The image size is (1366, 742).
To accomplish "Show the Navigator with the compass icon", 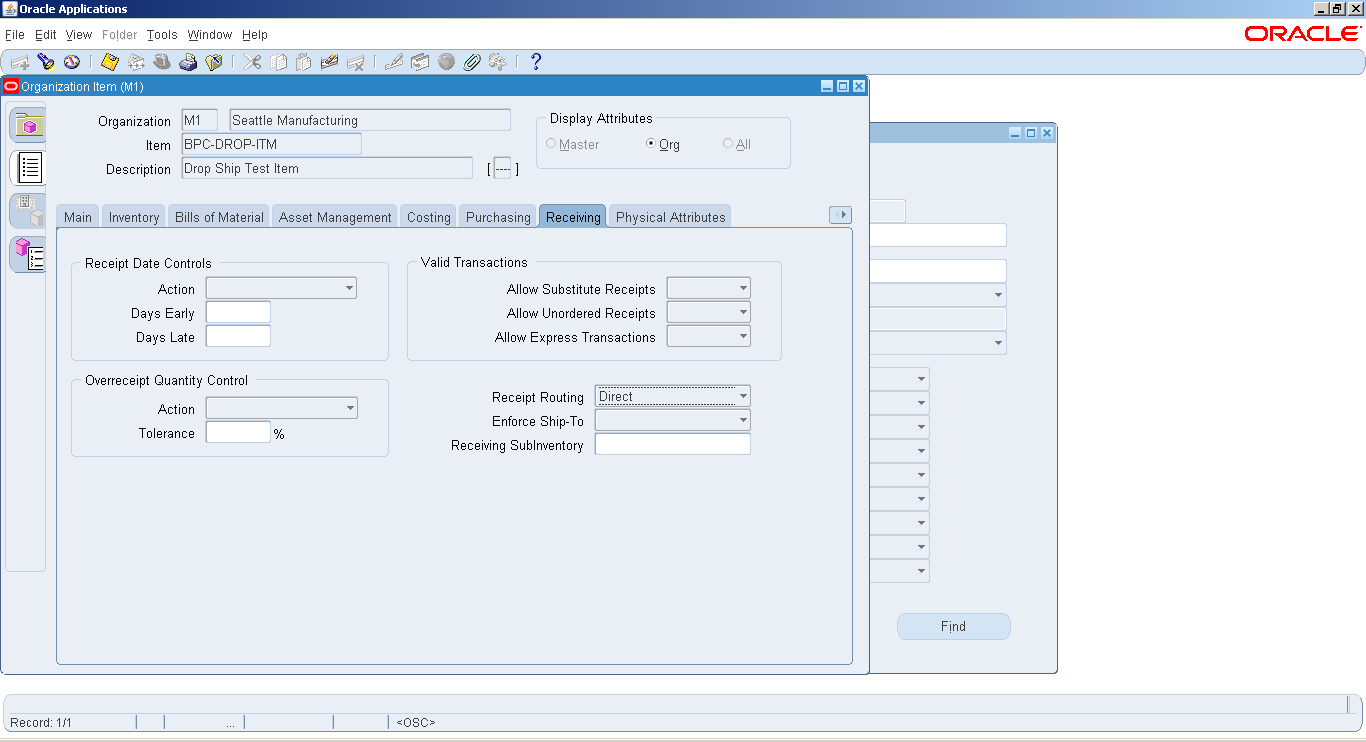I will pos(70,61).
